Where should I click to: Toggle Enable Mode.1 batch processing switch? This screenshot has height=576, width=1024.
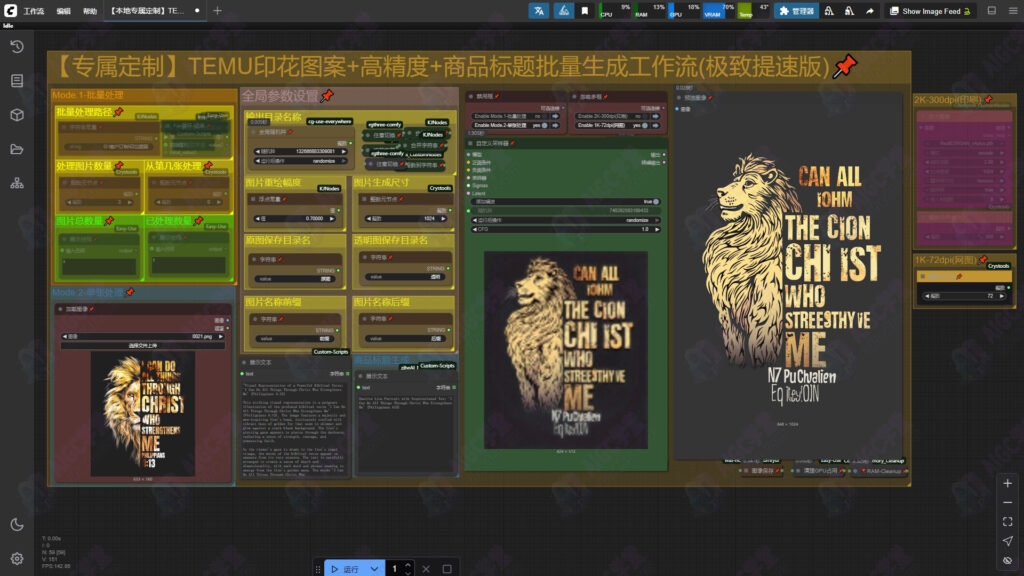tap(545, 117)
